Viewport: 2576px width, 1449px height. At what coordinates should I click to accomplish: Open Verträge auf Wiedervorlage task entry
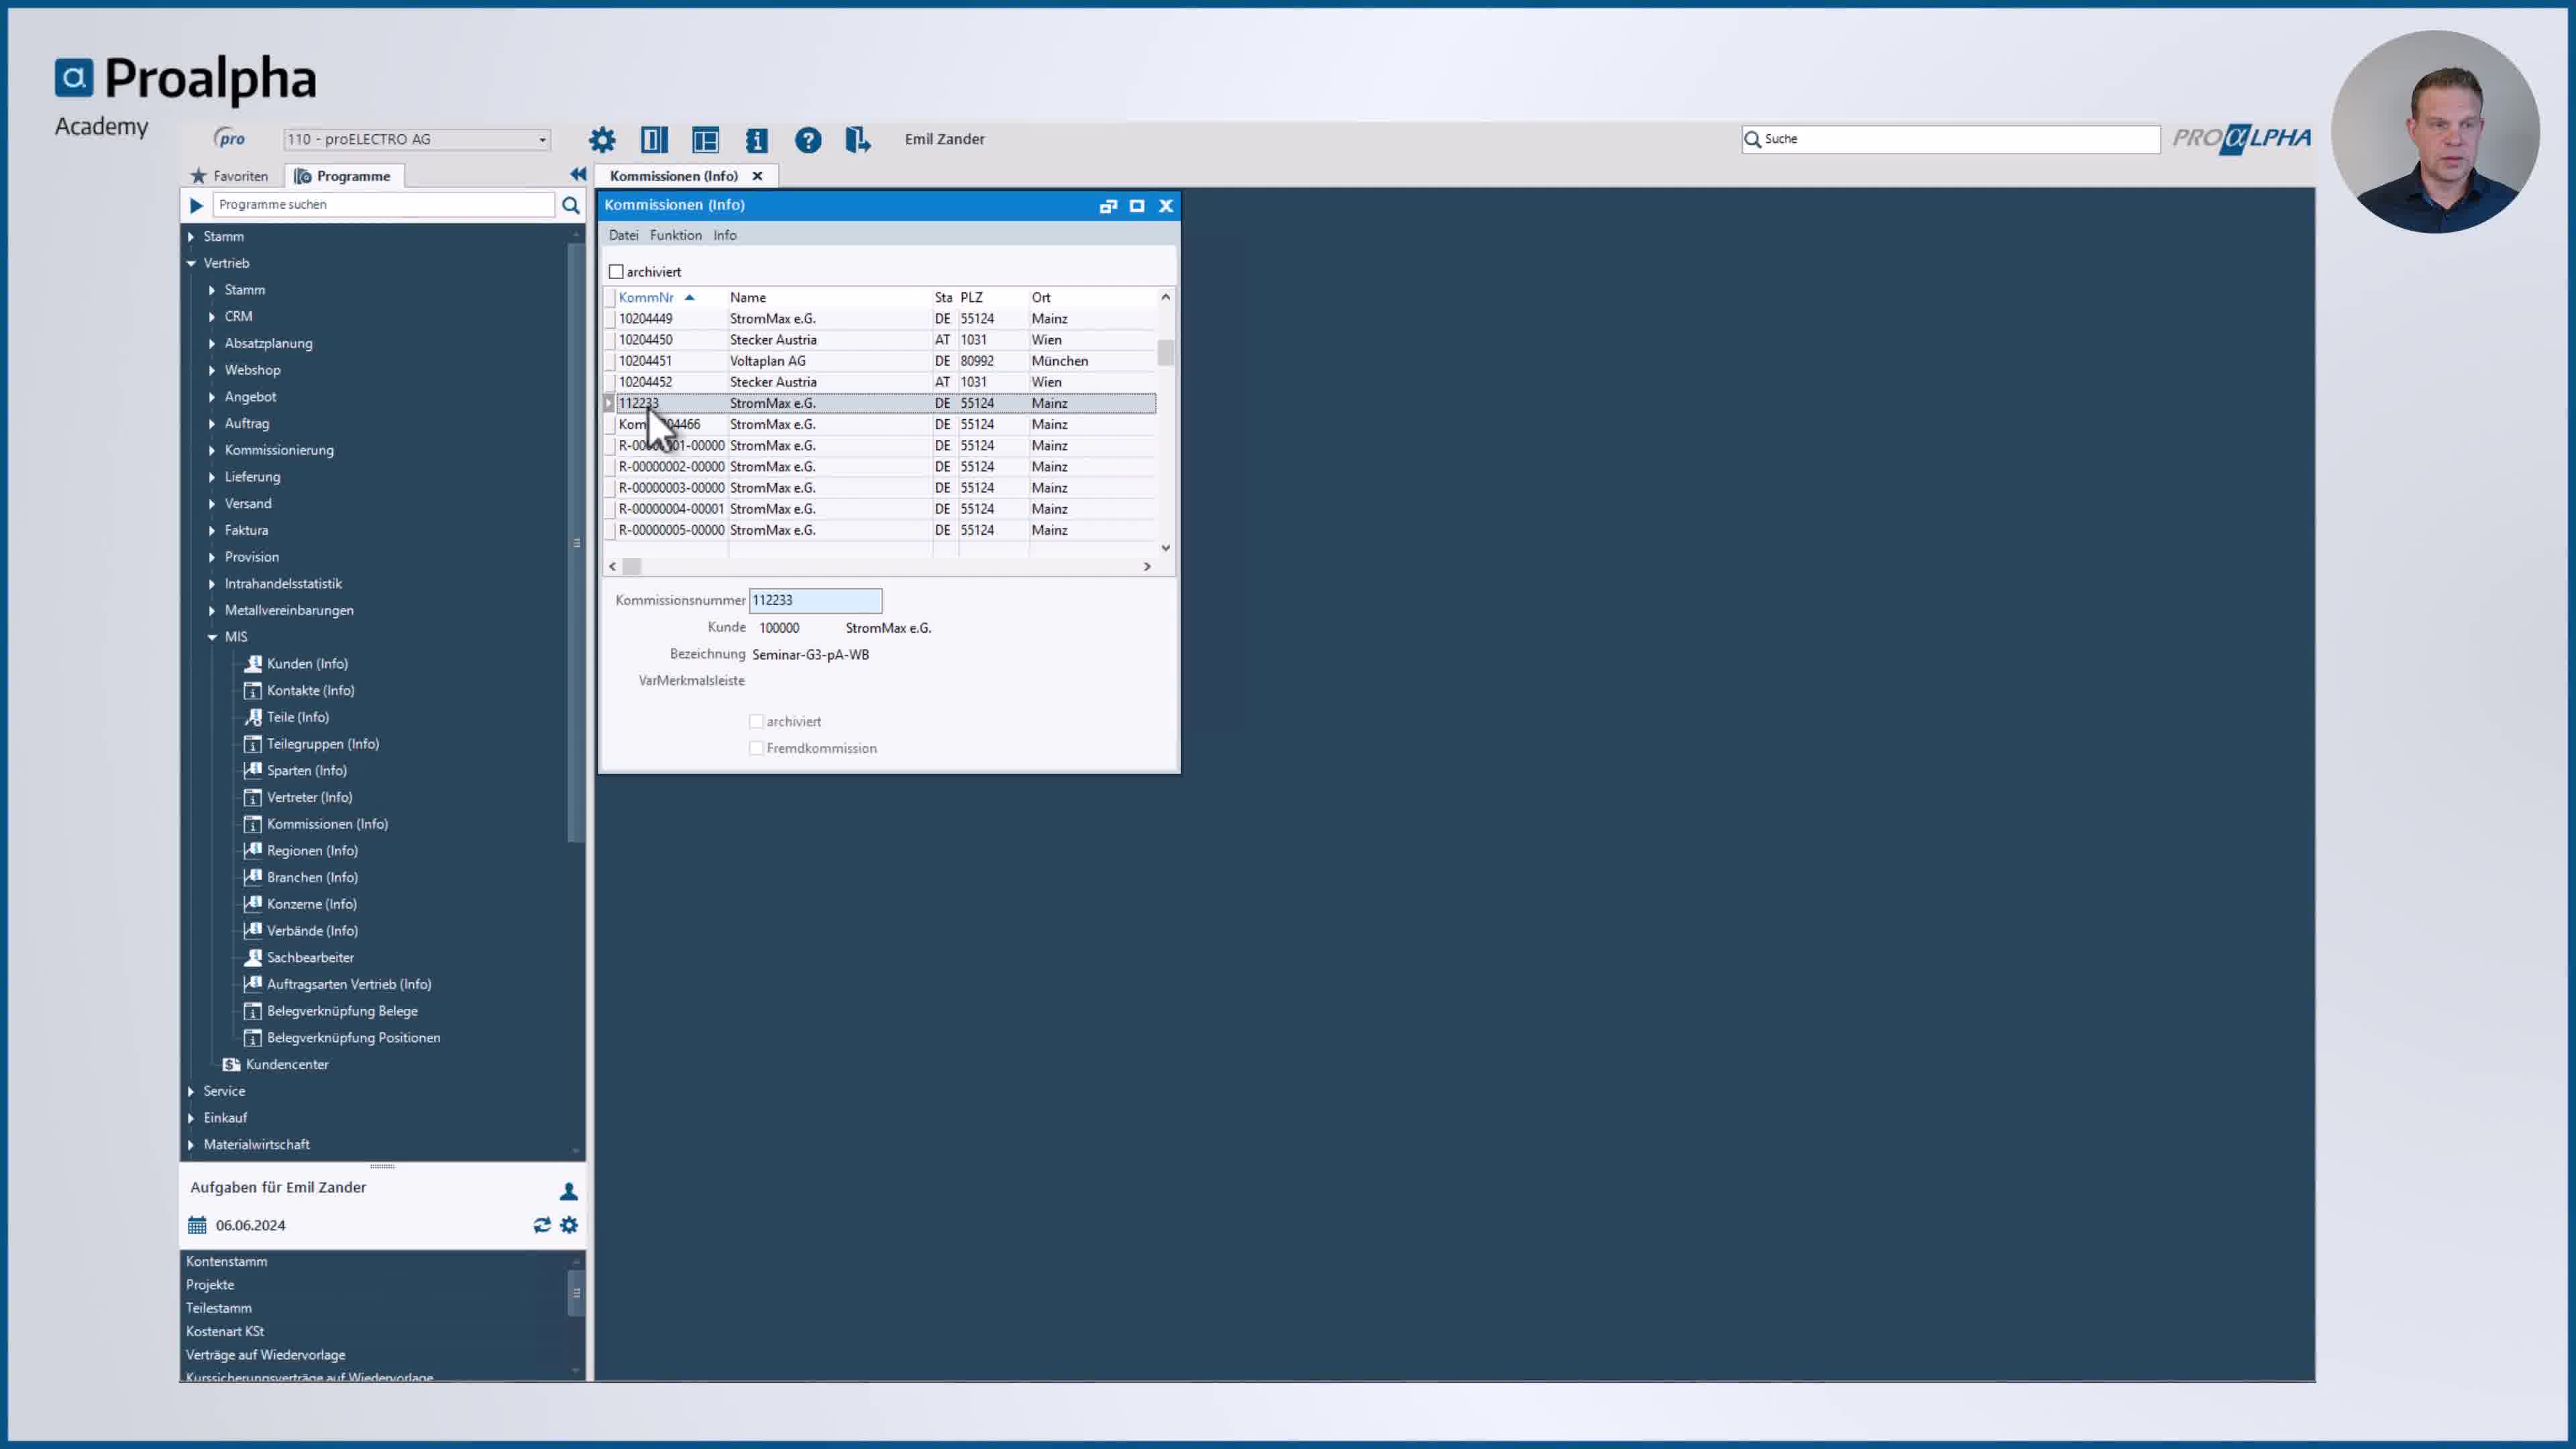(x=266, y=1355)
